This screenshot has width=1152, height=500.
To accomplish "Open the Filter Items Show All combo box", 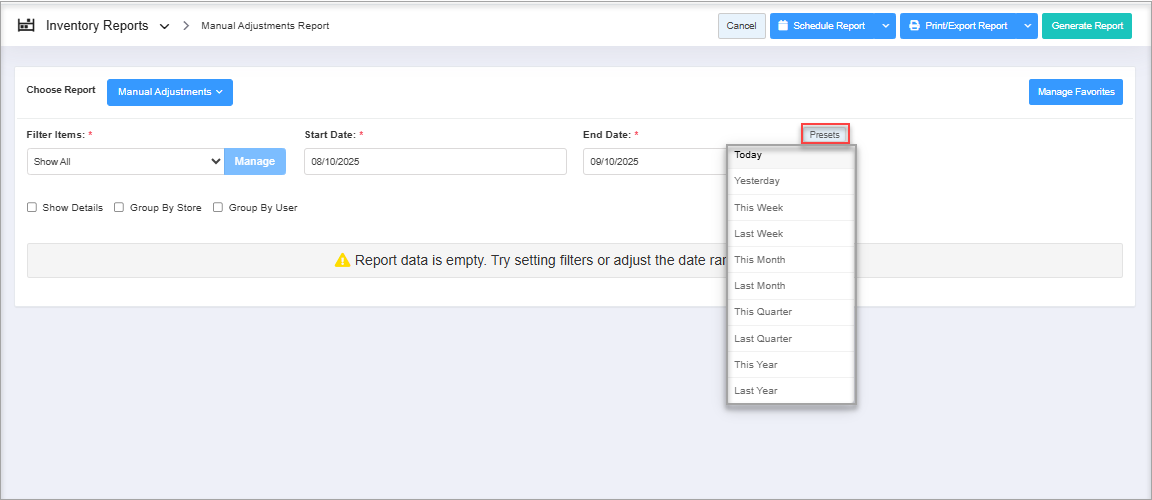I will point(126,161).
